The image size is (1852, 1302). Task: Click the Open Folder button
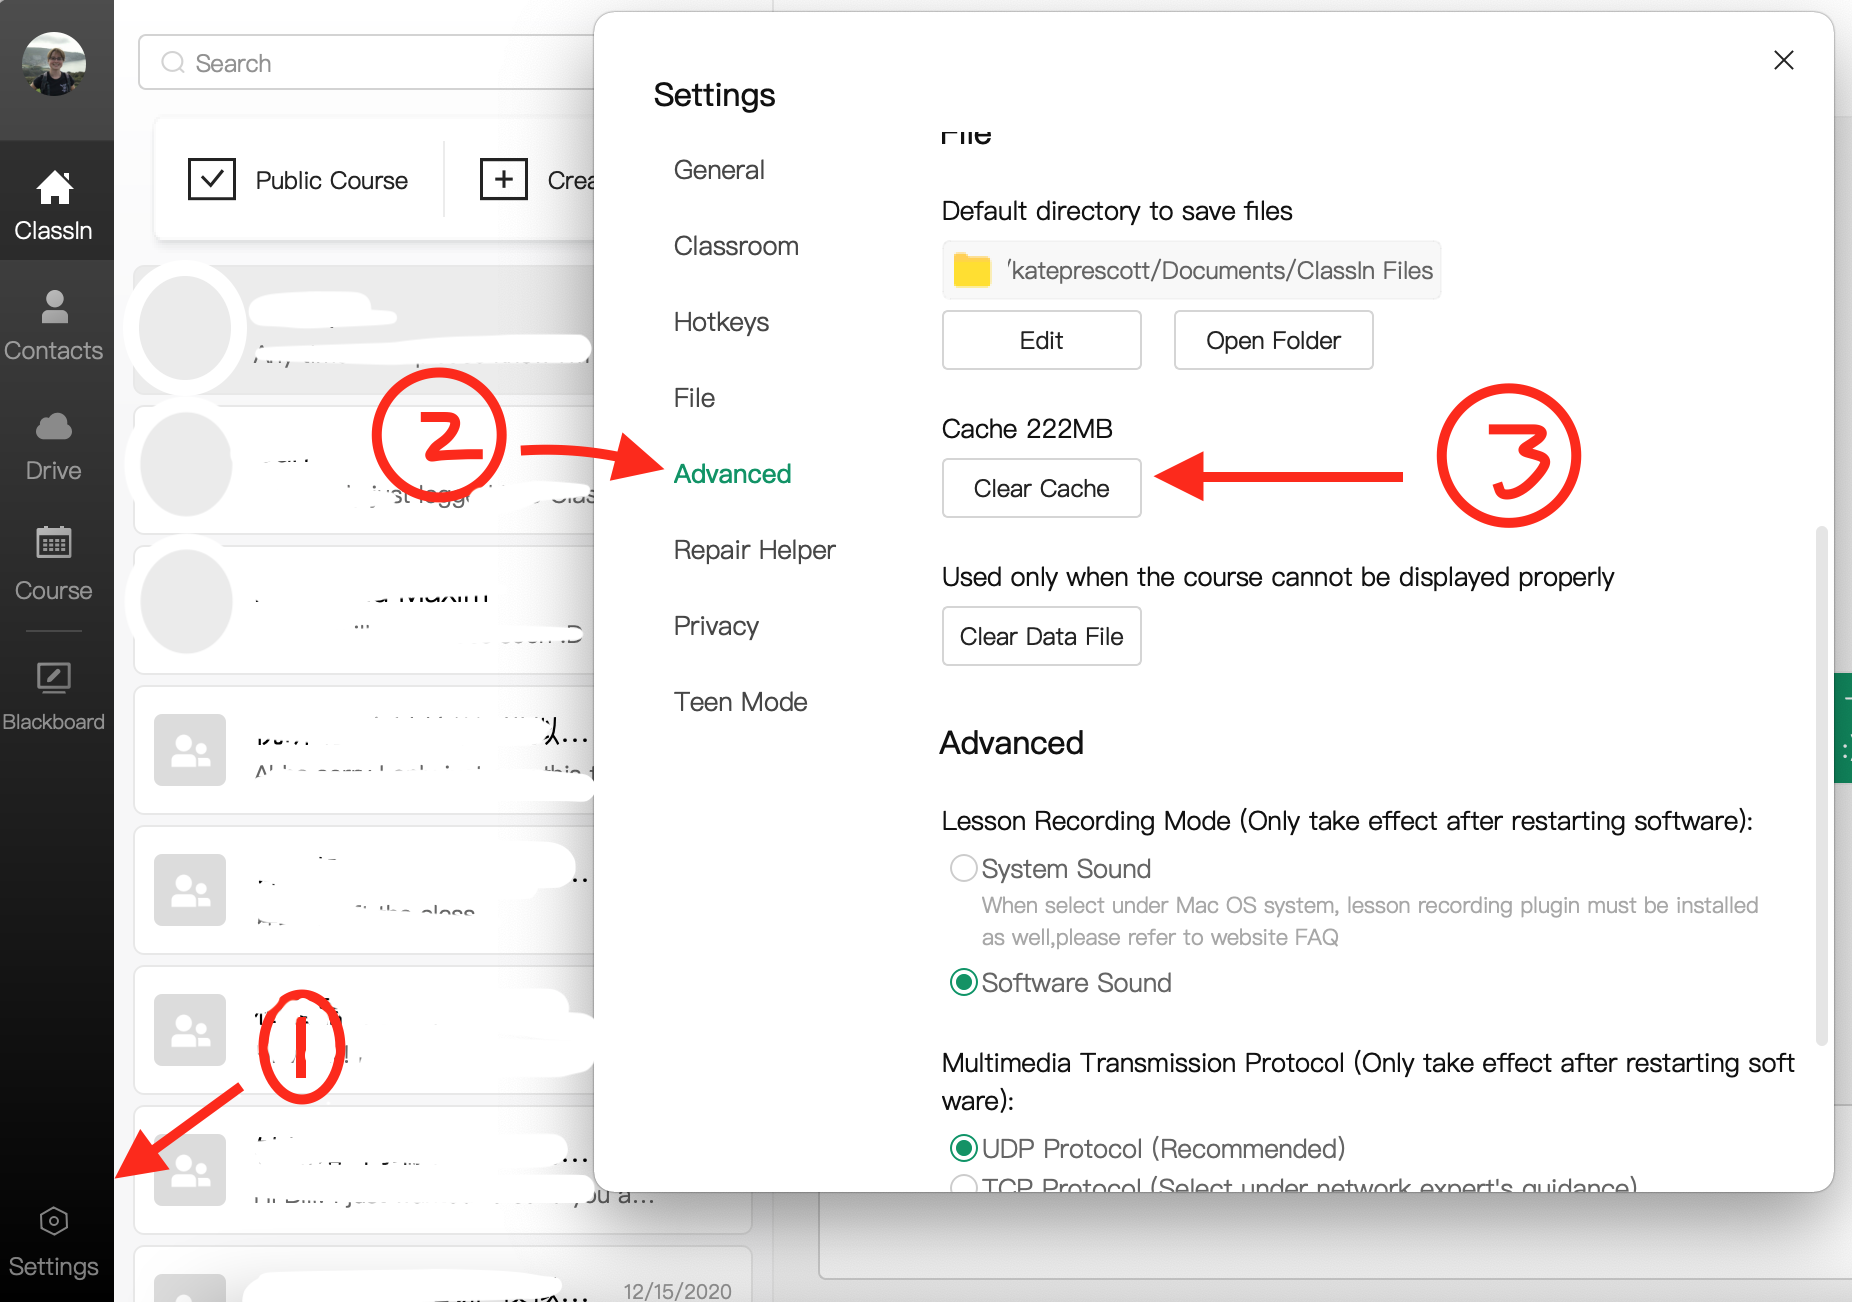click(1273, 340)
